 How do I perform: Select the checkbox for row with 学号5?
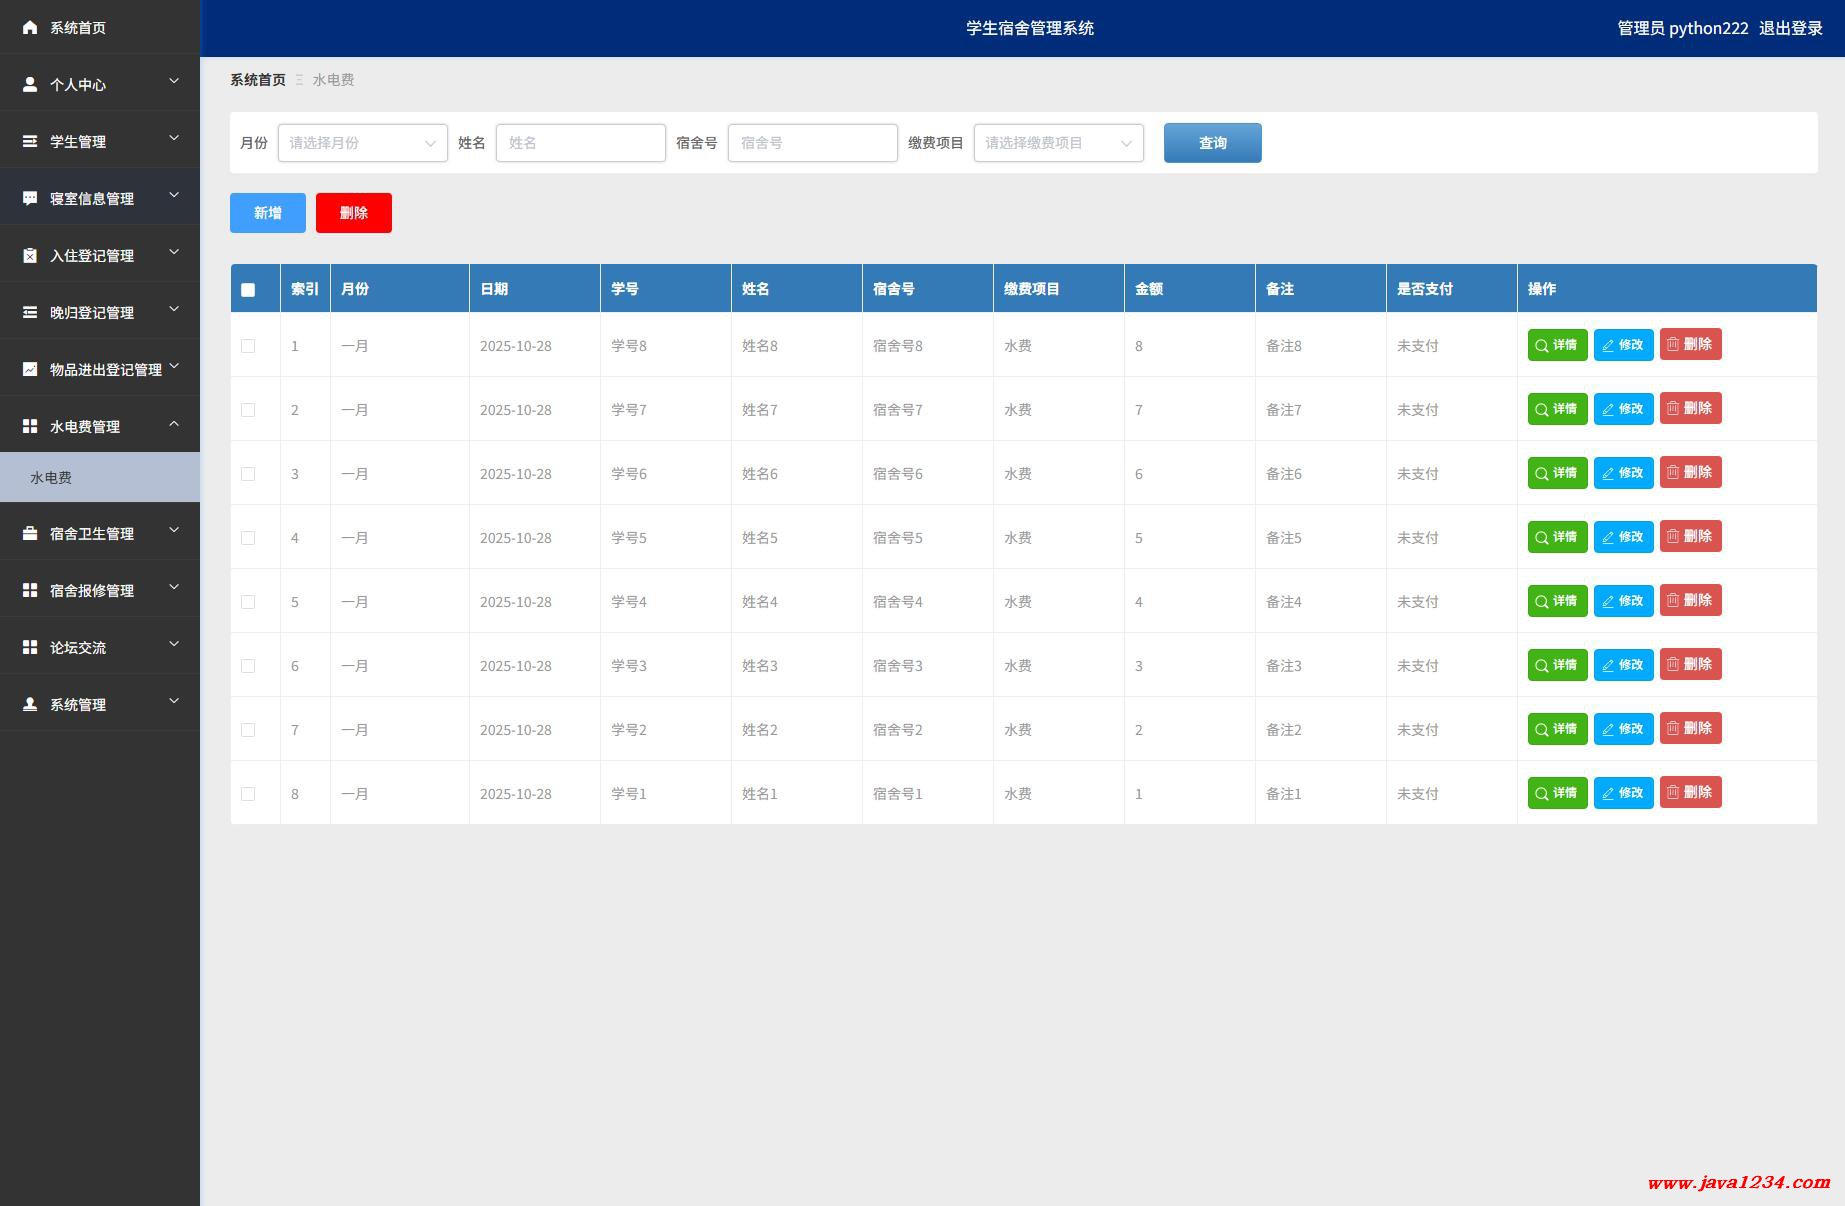[x=248, y=538]
